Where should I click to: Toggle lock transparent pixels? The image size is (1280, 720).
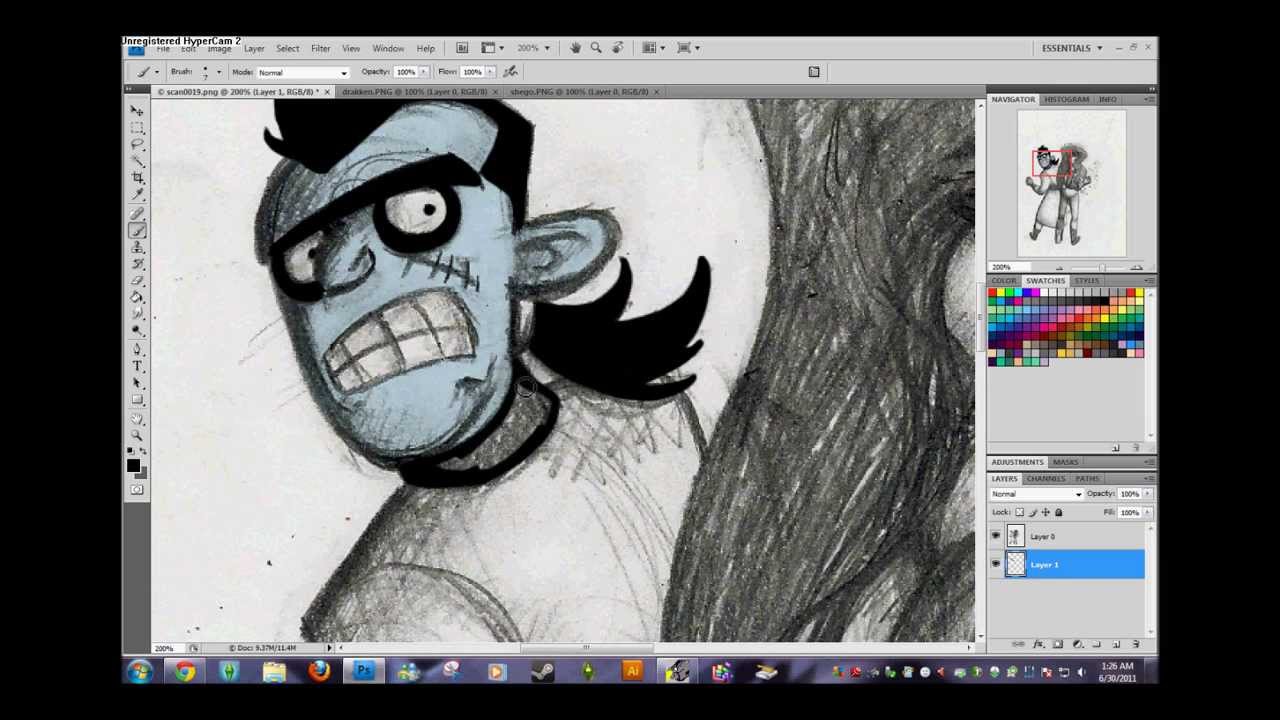1019,513
